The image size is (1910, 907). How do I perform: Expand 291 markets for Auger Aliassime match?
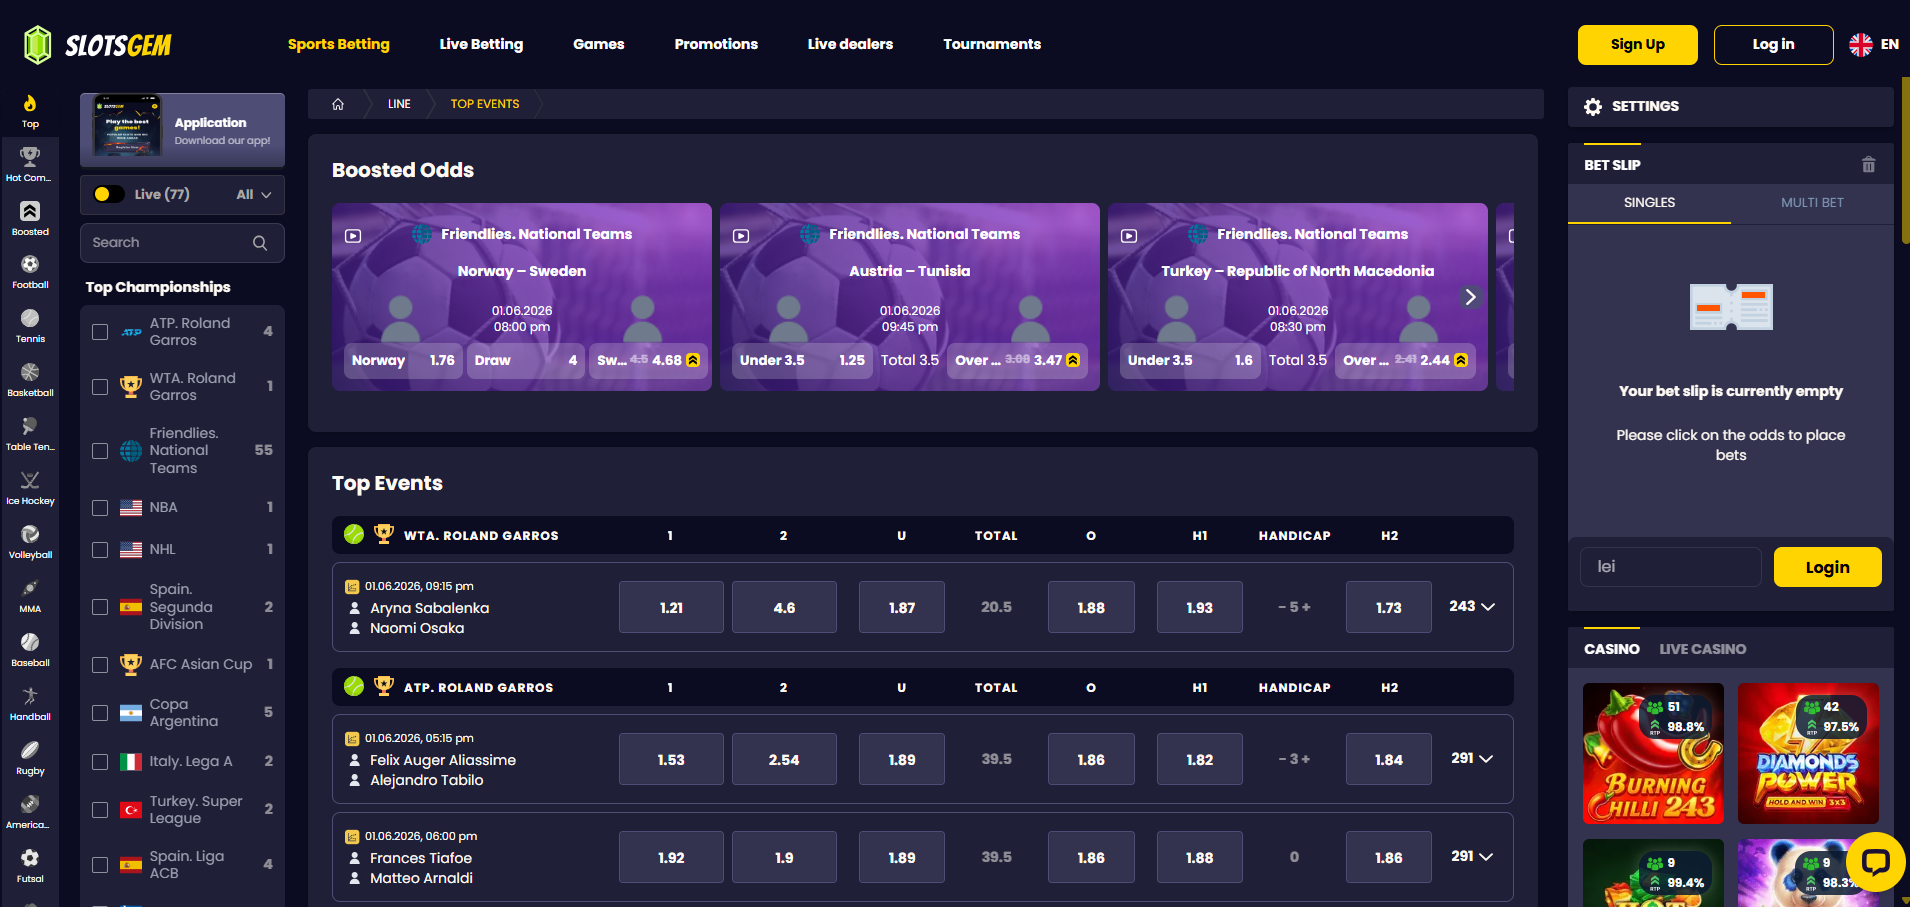1472,759
